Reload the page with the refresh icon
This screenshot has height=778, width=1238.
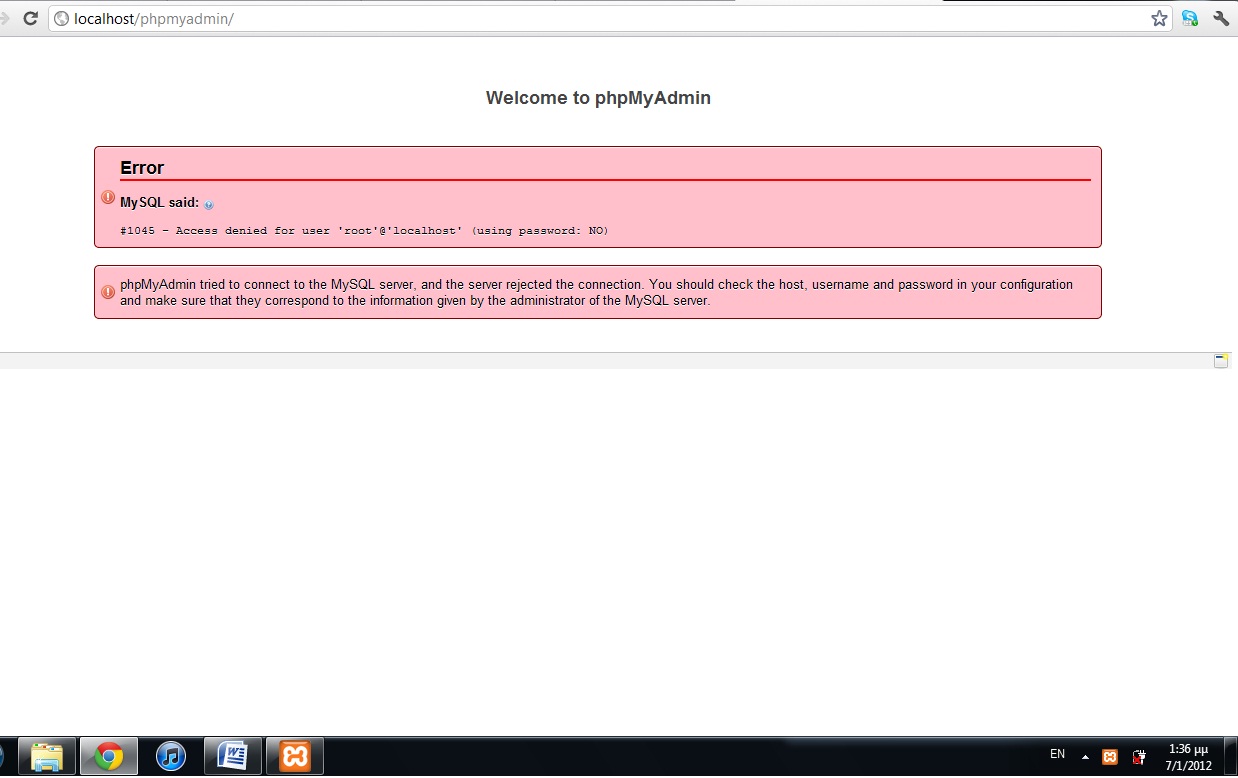pyautogui.click(x=30, y=18)
